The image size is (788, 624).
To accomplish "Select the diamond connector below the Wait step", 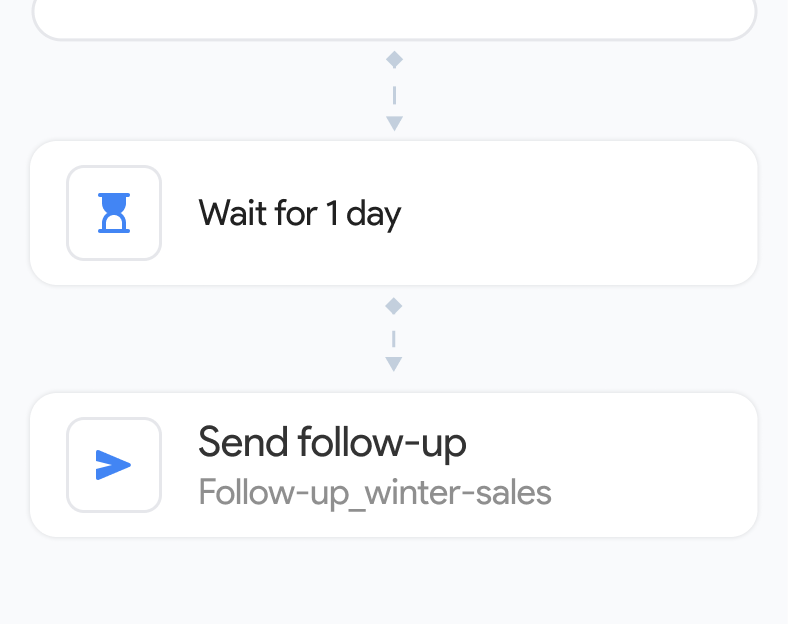I will click(394, 306).
